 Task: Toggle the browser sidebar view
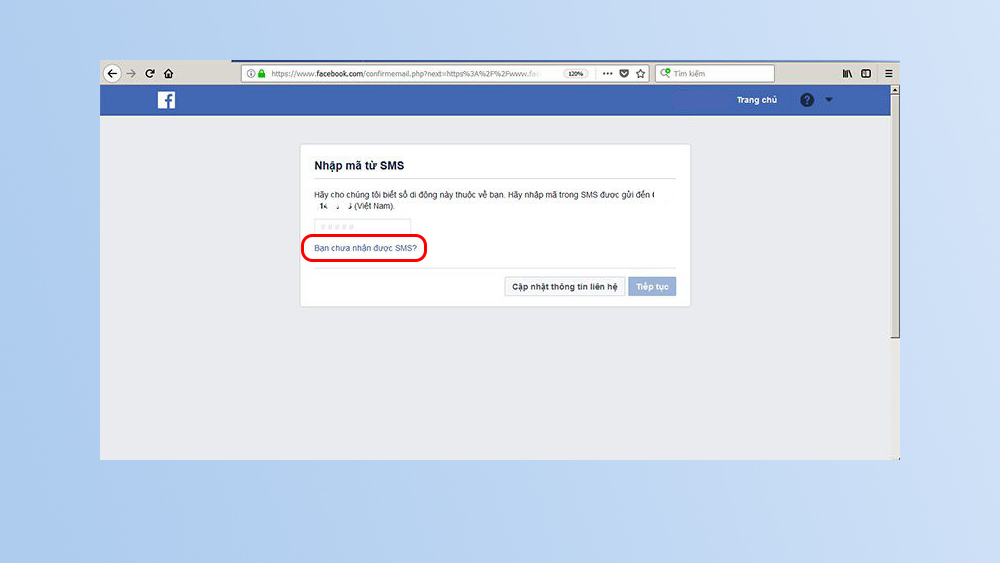[866, 73]
